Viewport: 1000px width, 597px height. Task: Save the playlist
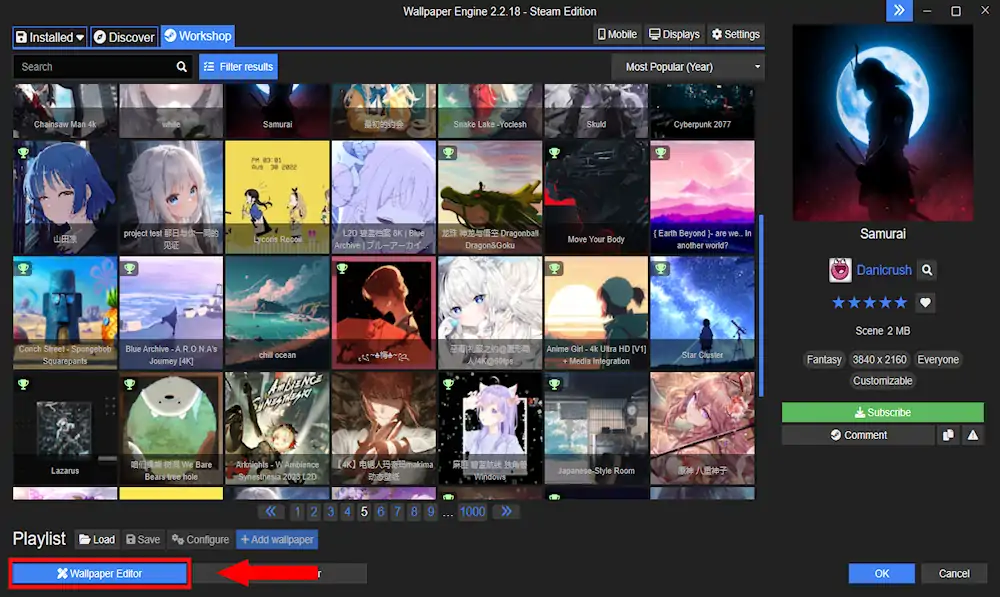pos(143,540)
